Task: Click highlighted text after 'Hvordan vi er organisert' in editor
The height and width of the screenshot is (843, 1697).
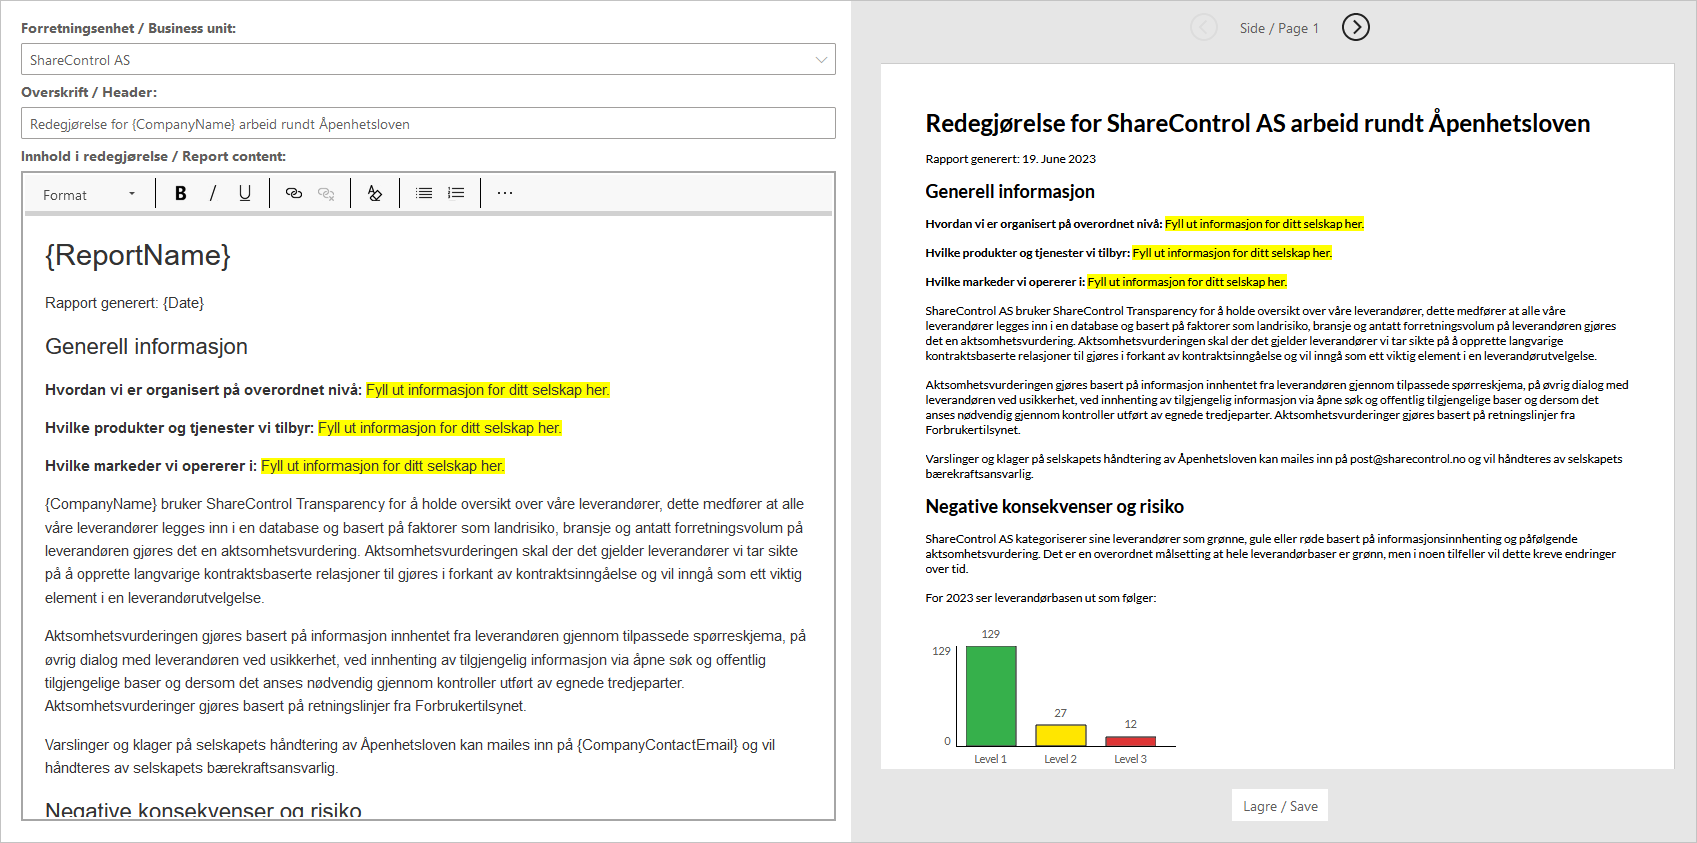Action: [487, 390]
